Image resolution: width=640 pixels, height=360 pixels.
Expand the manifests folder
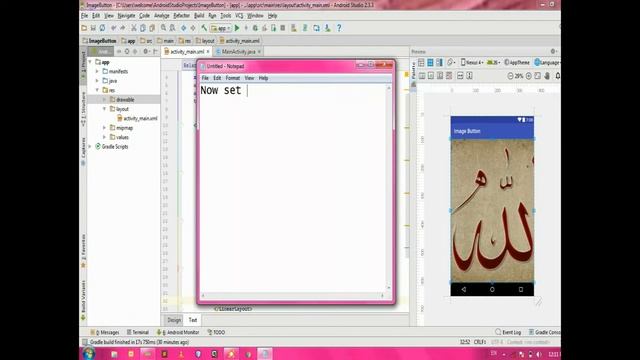click(98, 71)
